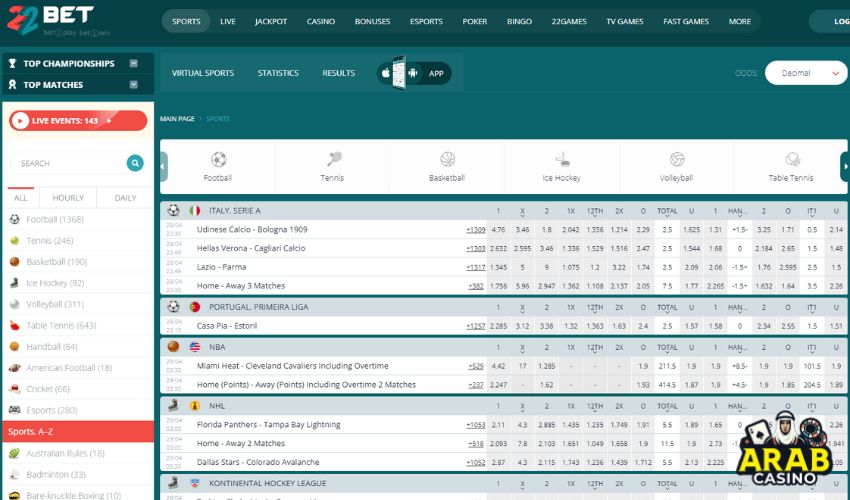The image size is (850, 500).
Task: Expand +529 markets for Miami Heat game
Action: [476, 366]
